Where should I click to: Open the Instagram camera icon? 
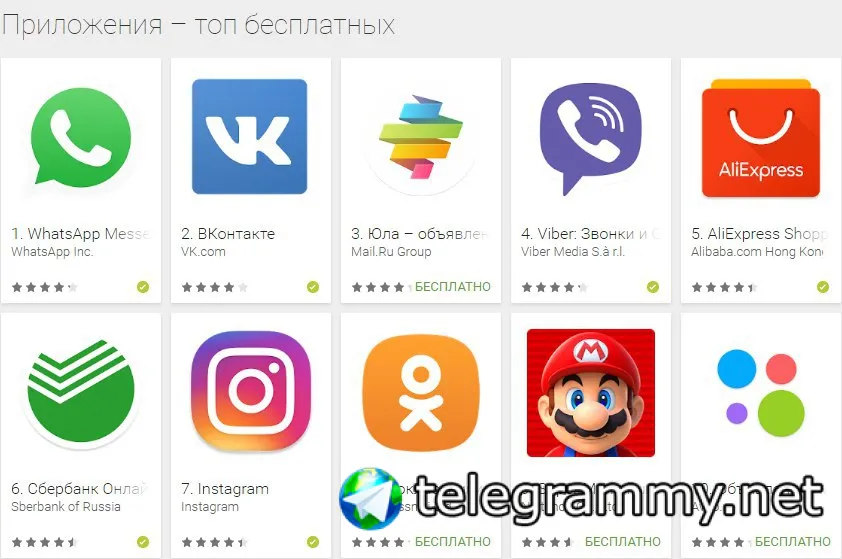coord(250,391)
